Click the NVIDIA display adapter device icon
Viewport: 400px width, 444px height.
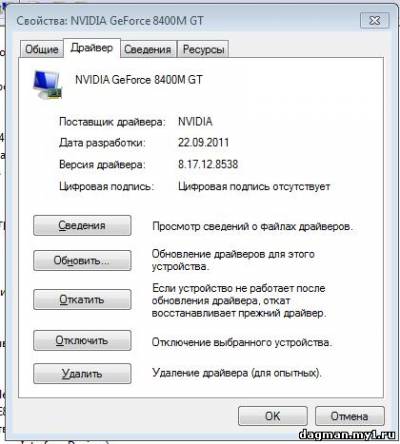[x=48, y=85]
